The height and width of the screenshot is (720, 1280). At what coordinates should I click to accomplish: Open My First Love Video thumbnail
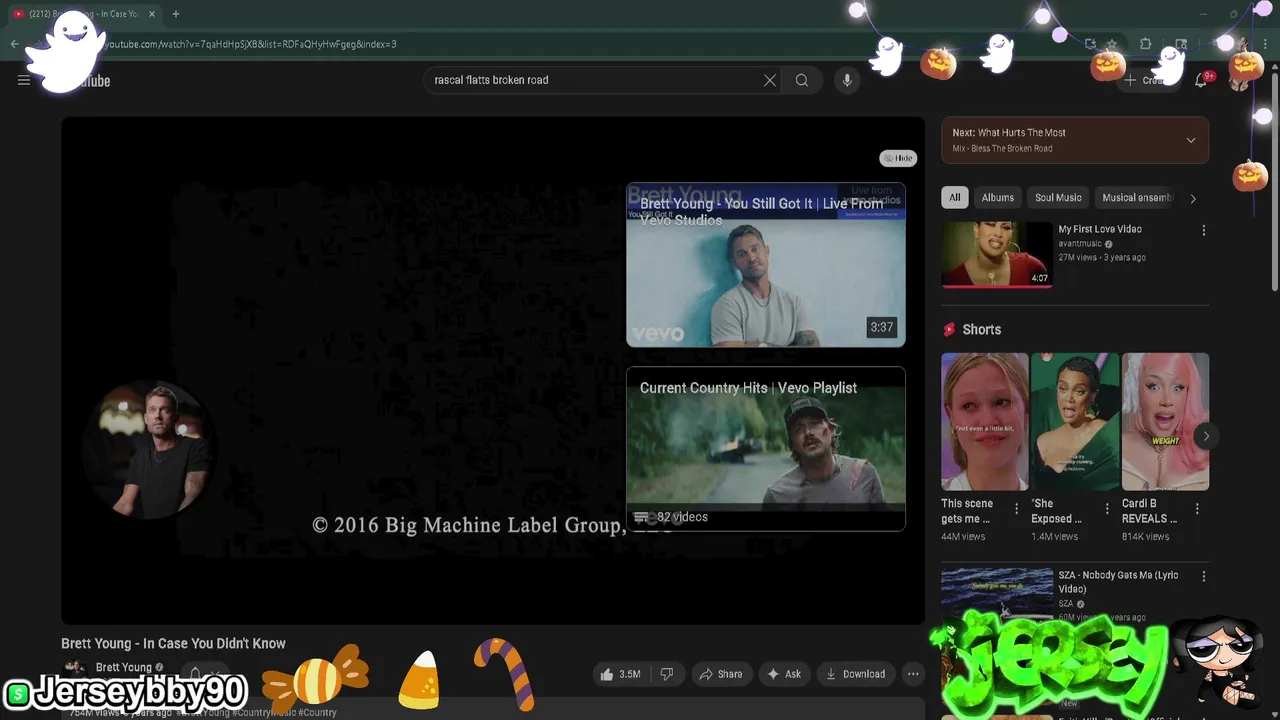[997, 255]
